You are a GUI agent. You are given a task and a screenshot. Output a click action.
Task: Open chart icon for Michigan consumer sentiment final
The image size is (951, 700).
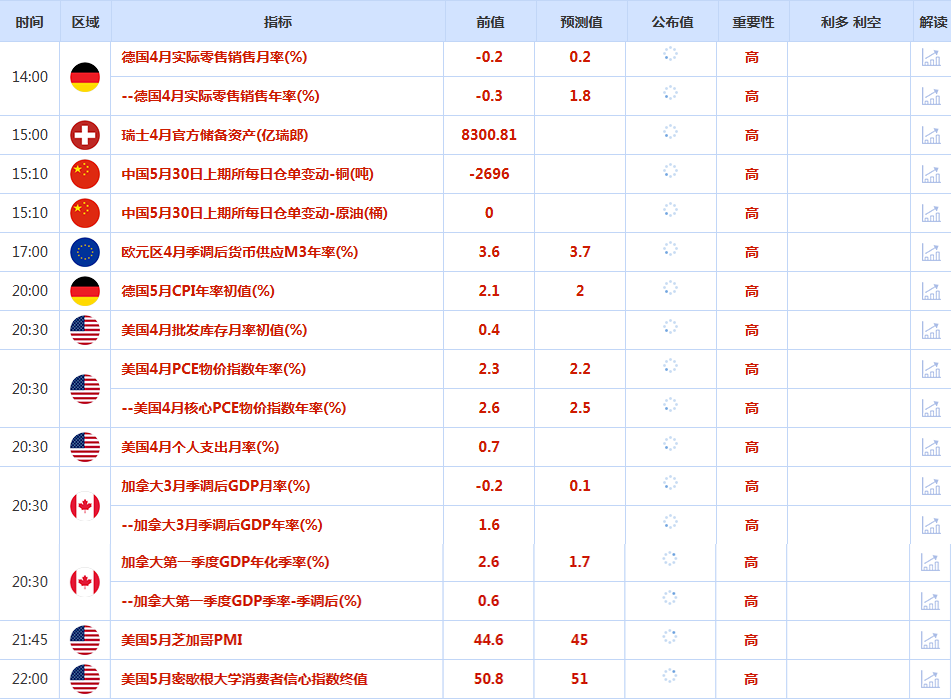point(930,679)
